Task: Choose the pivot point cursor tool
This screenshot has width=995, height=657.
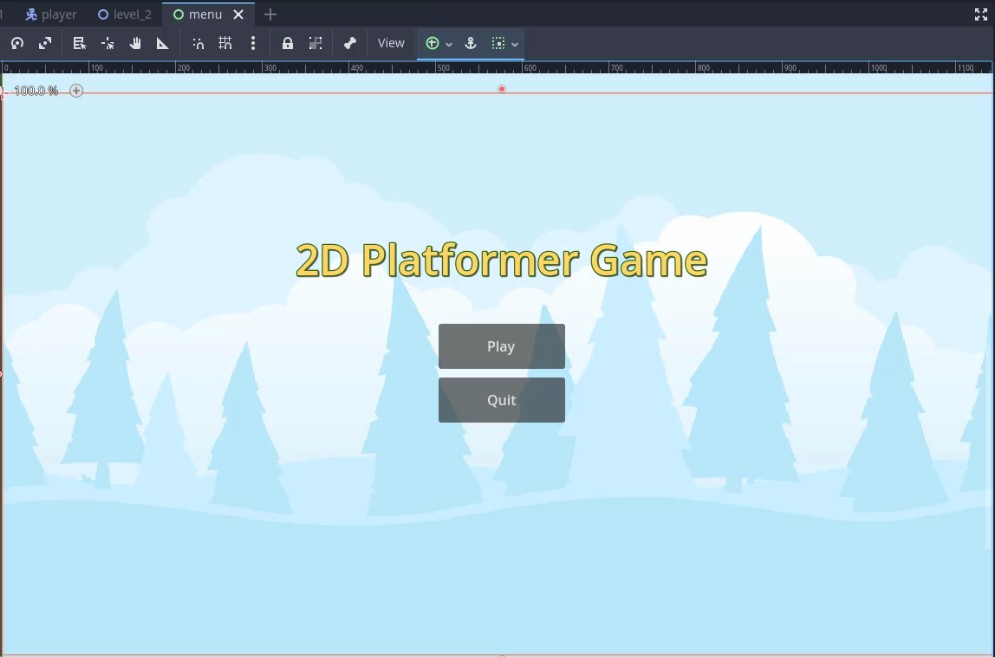Action: click(x=107, y=43)
